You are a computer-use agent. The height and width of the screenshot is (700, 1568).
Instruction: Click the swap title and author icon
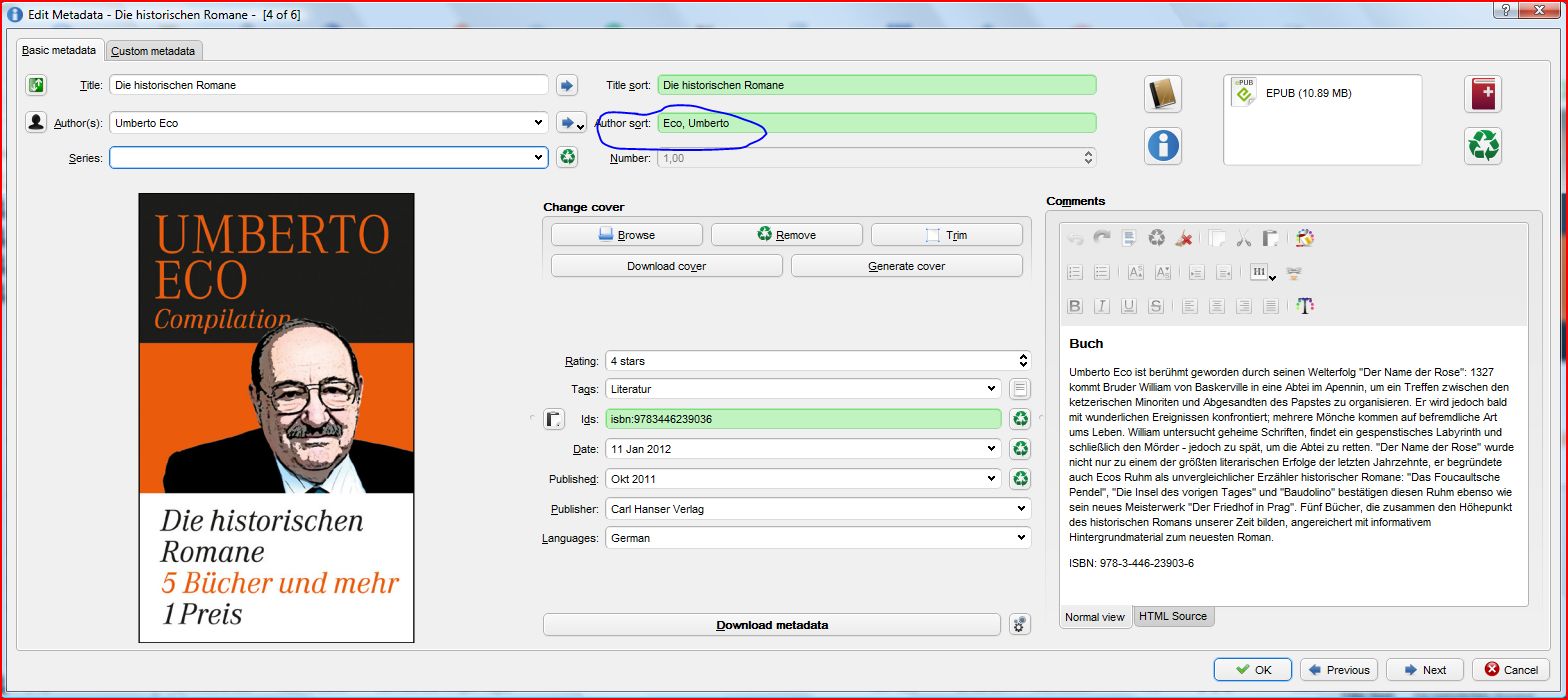[36, 85]
